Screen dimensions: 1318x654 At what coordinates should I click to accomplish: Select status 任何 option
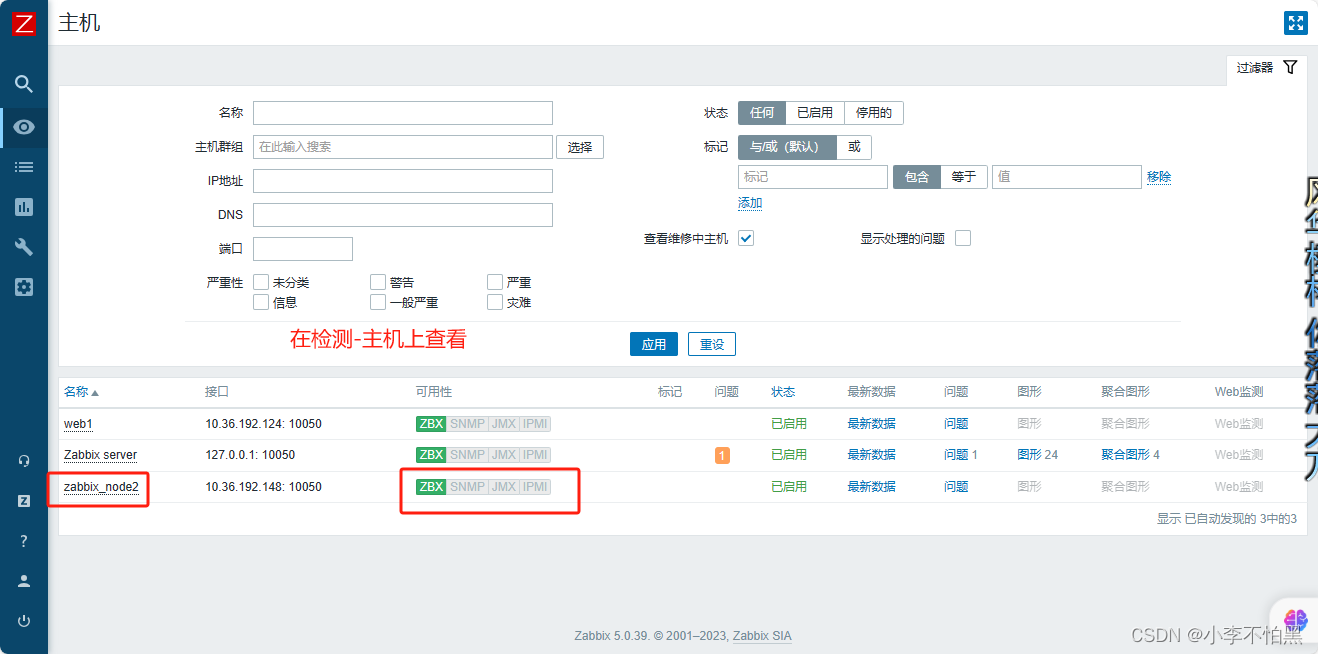coord(762,113)
